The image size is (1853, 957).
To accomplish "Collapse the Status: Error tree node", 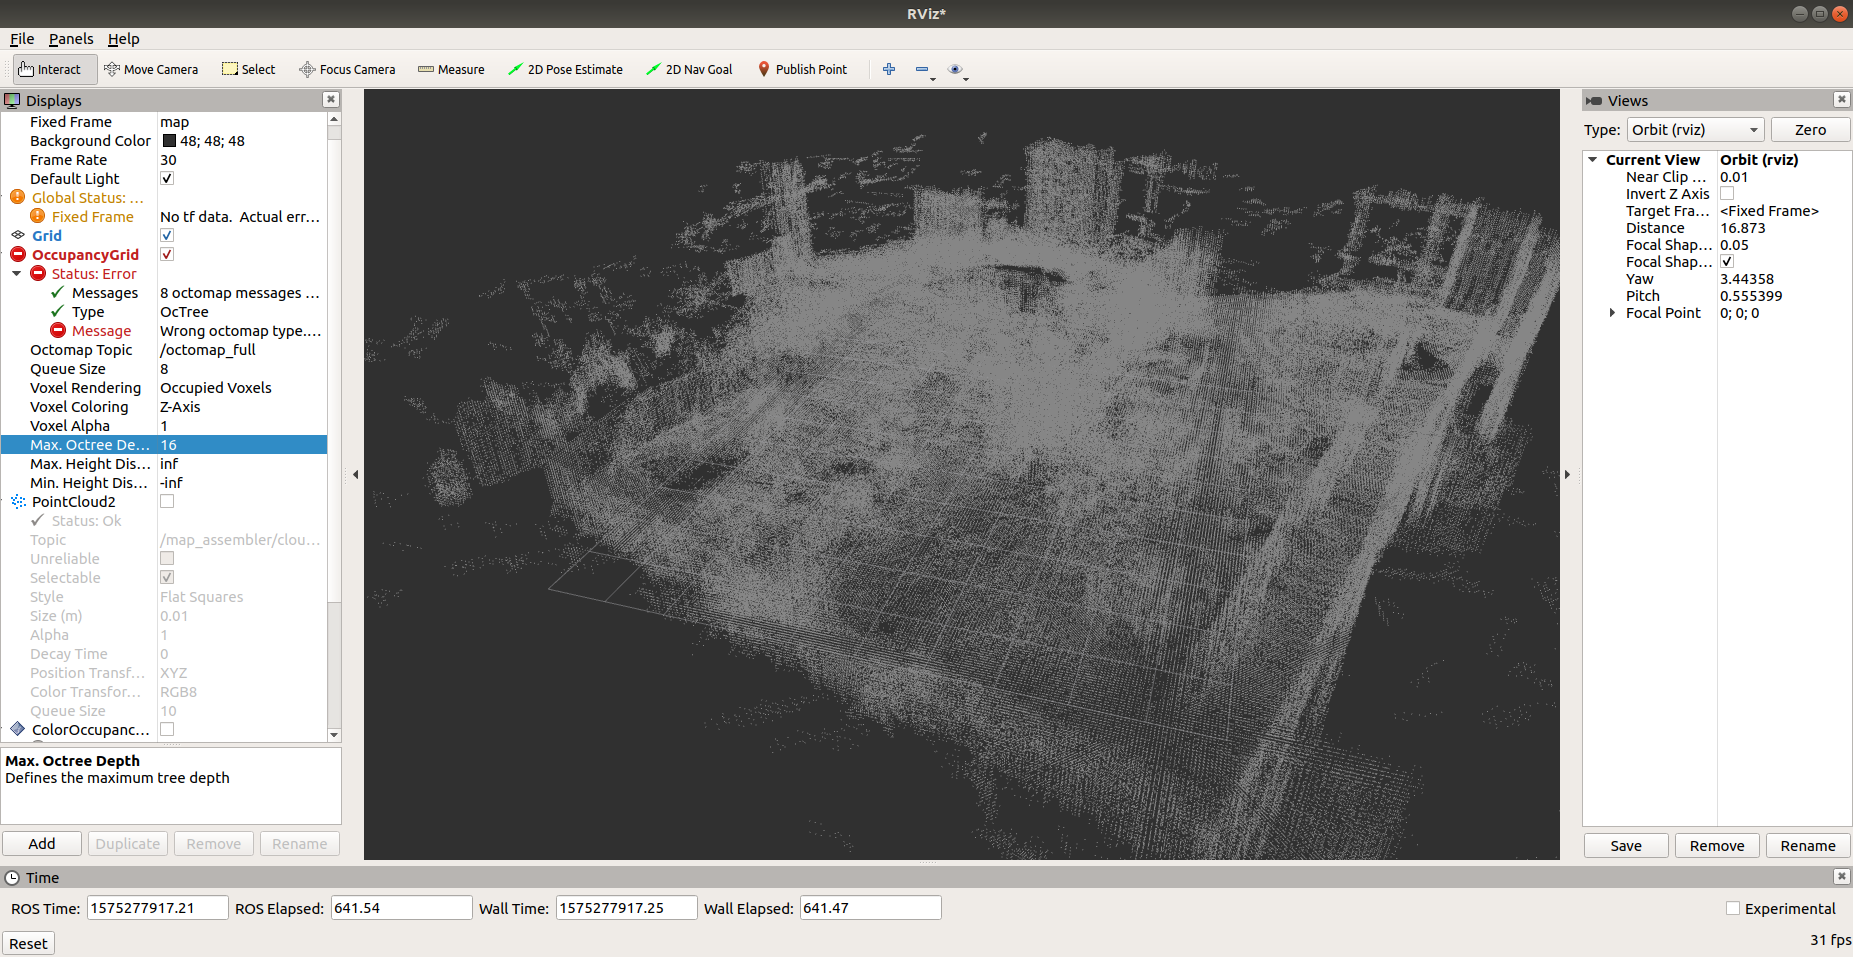I will (x=17, y=274).
